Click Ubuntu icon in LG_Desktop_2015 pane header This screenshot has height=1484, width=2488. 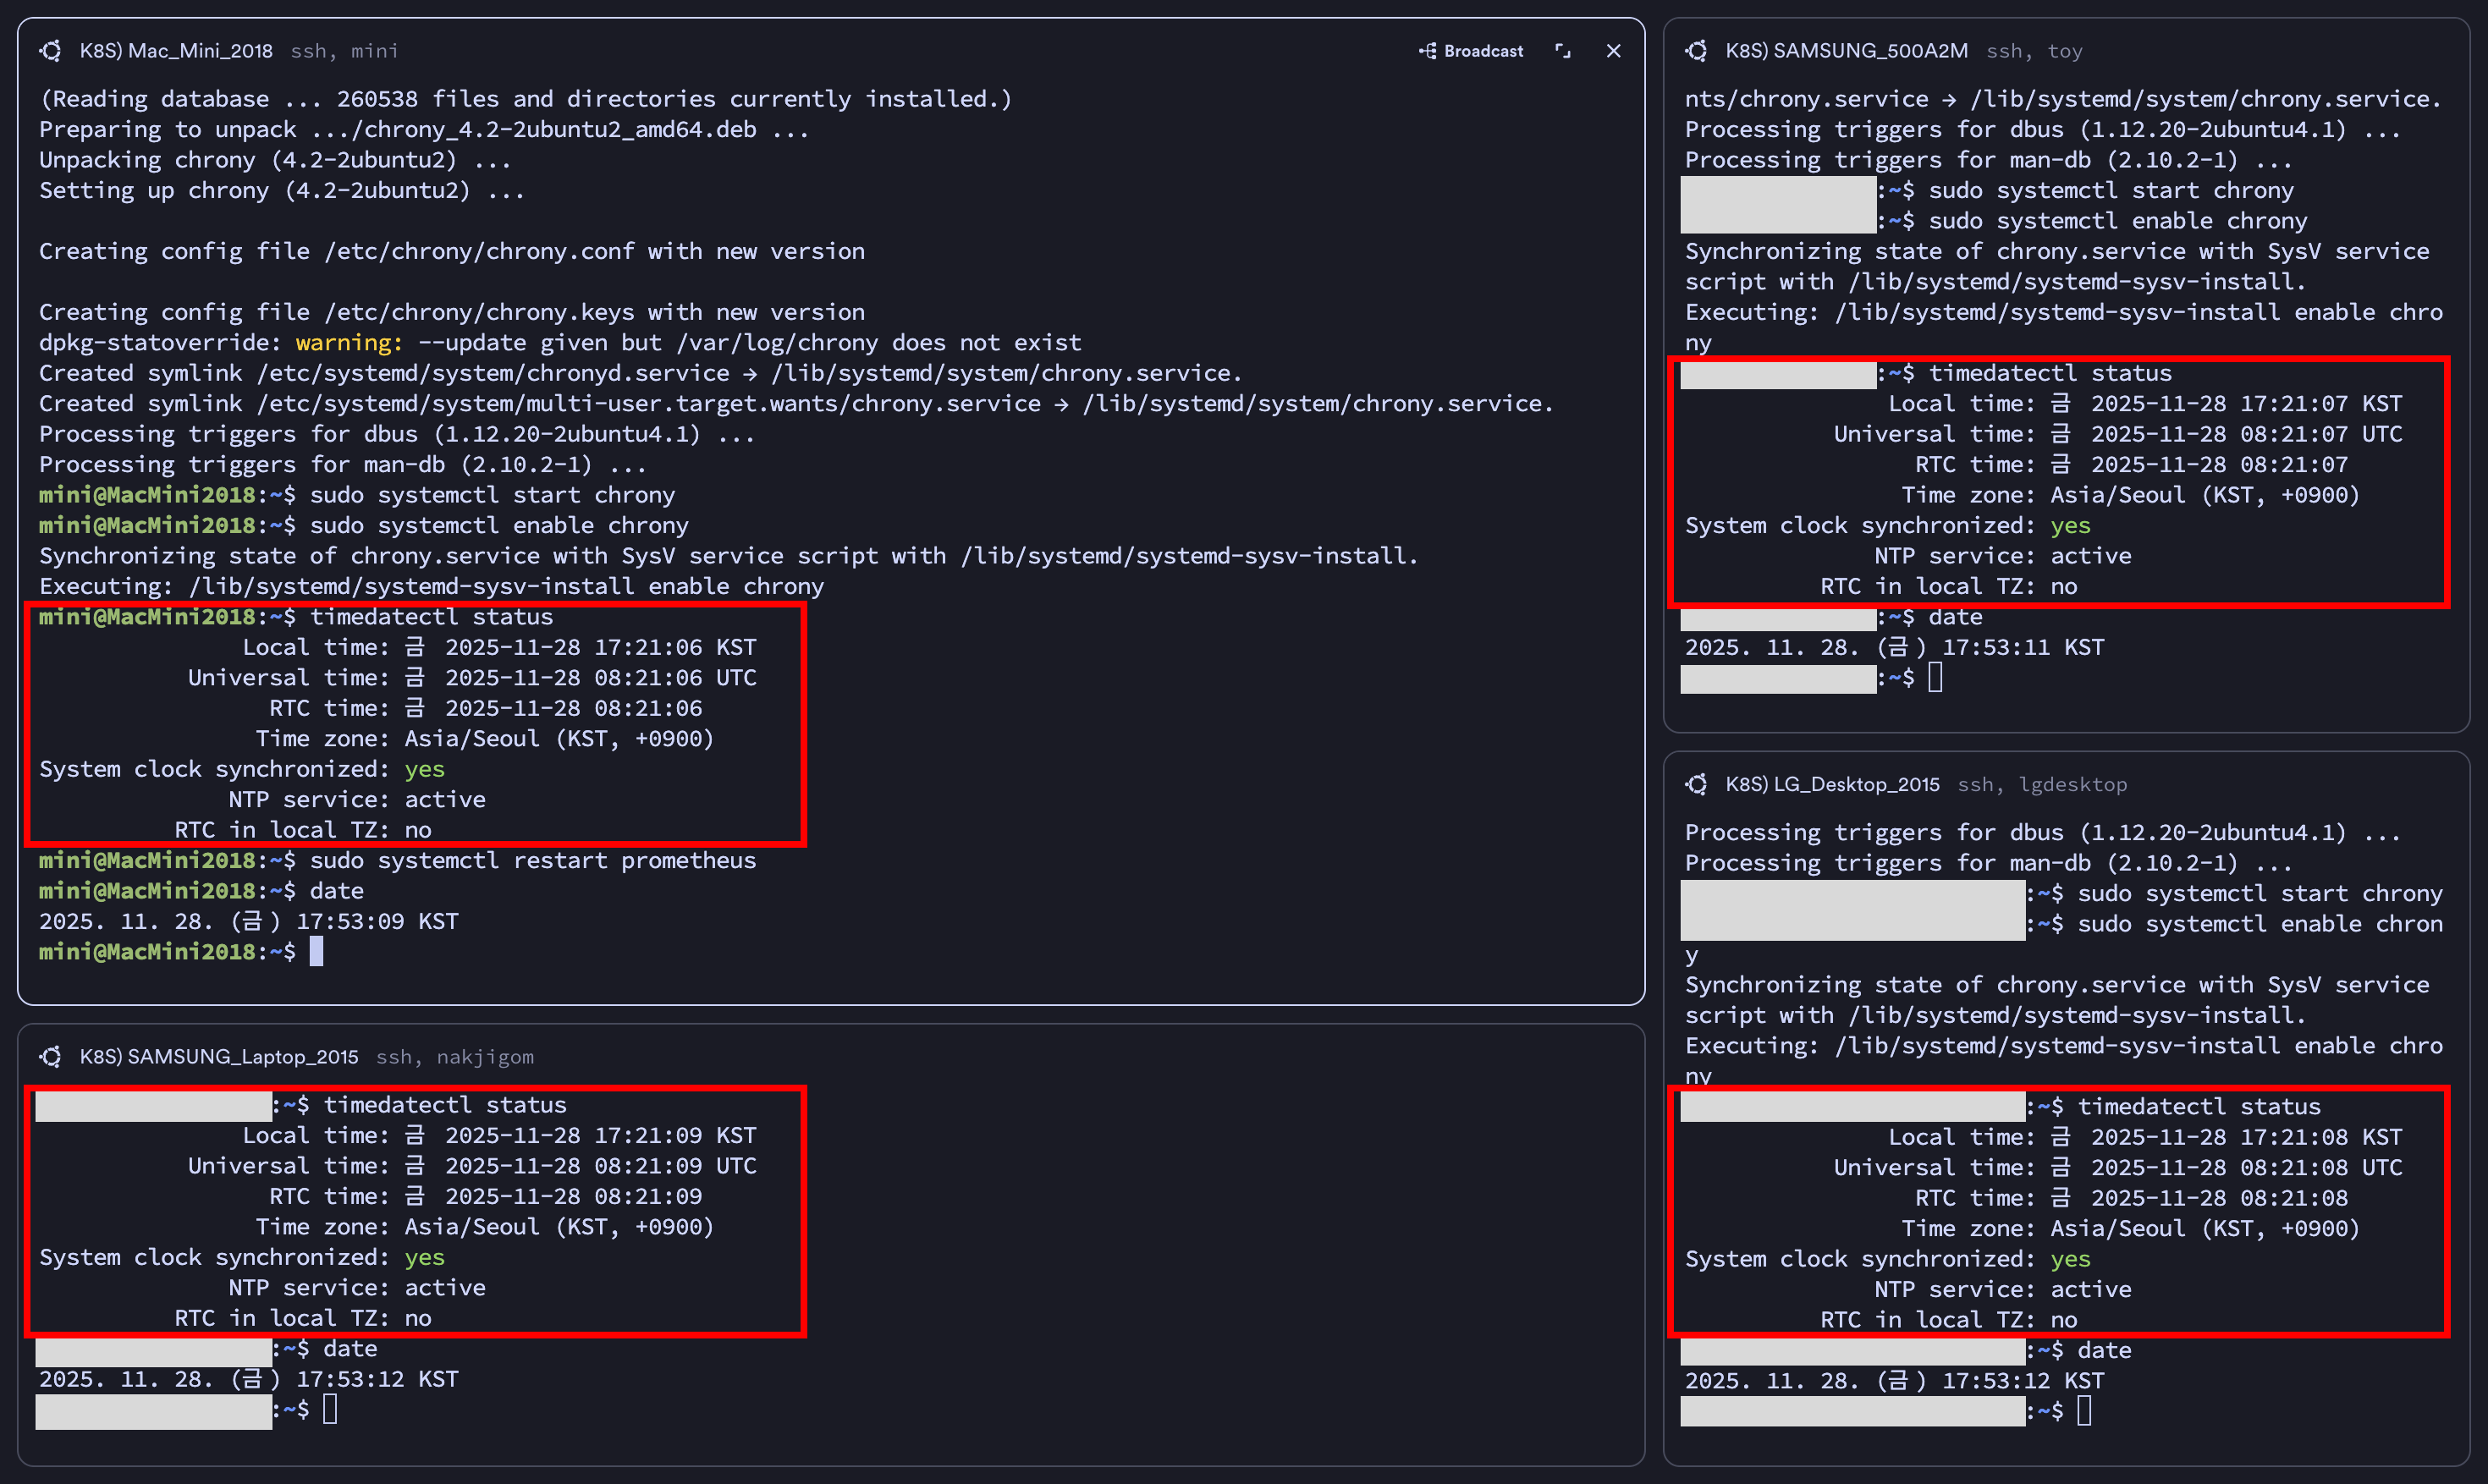(x=1697, y=785)
